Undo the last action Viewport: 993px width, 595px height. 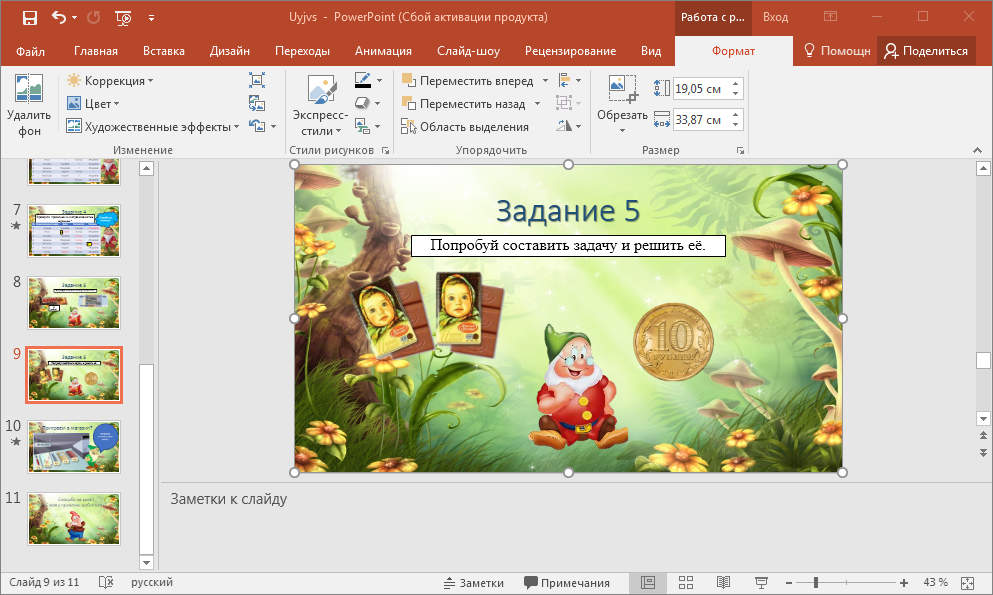[59, 17]
